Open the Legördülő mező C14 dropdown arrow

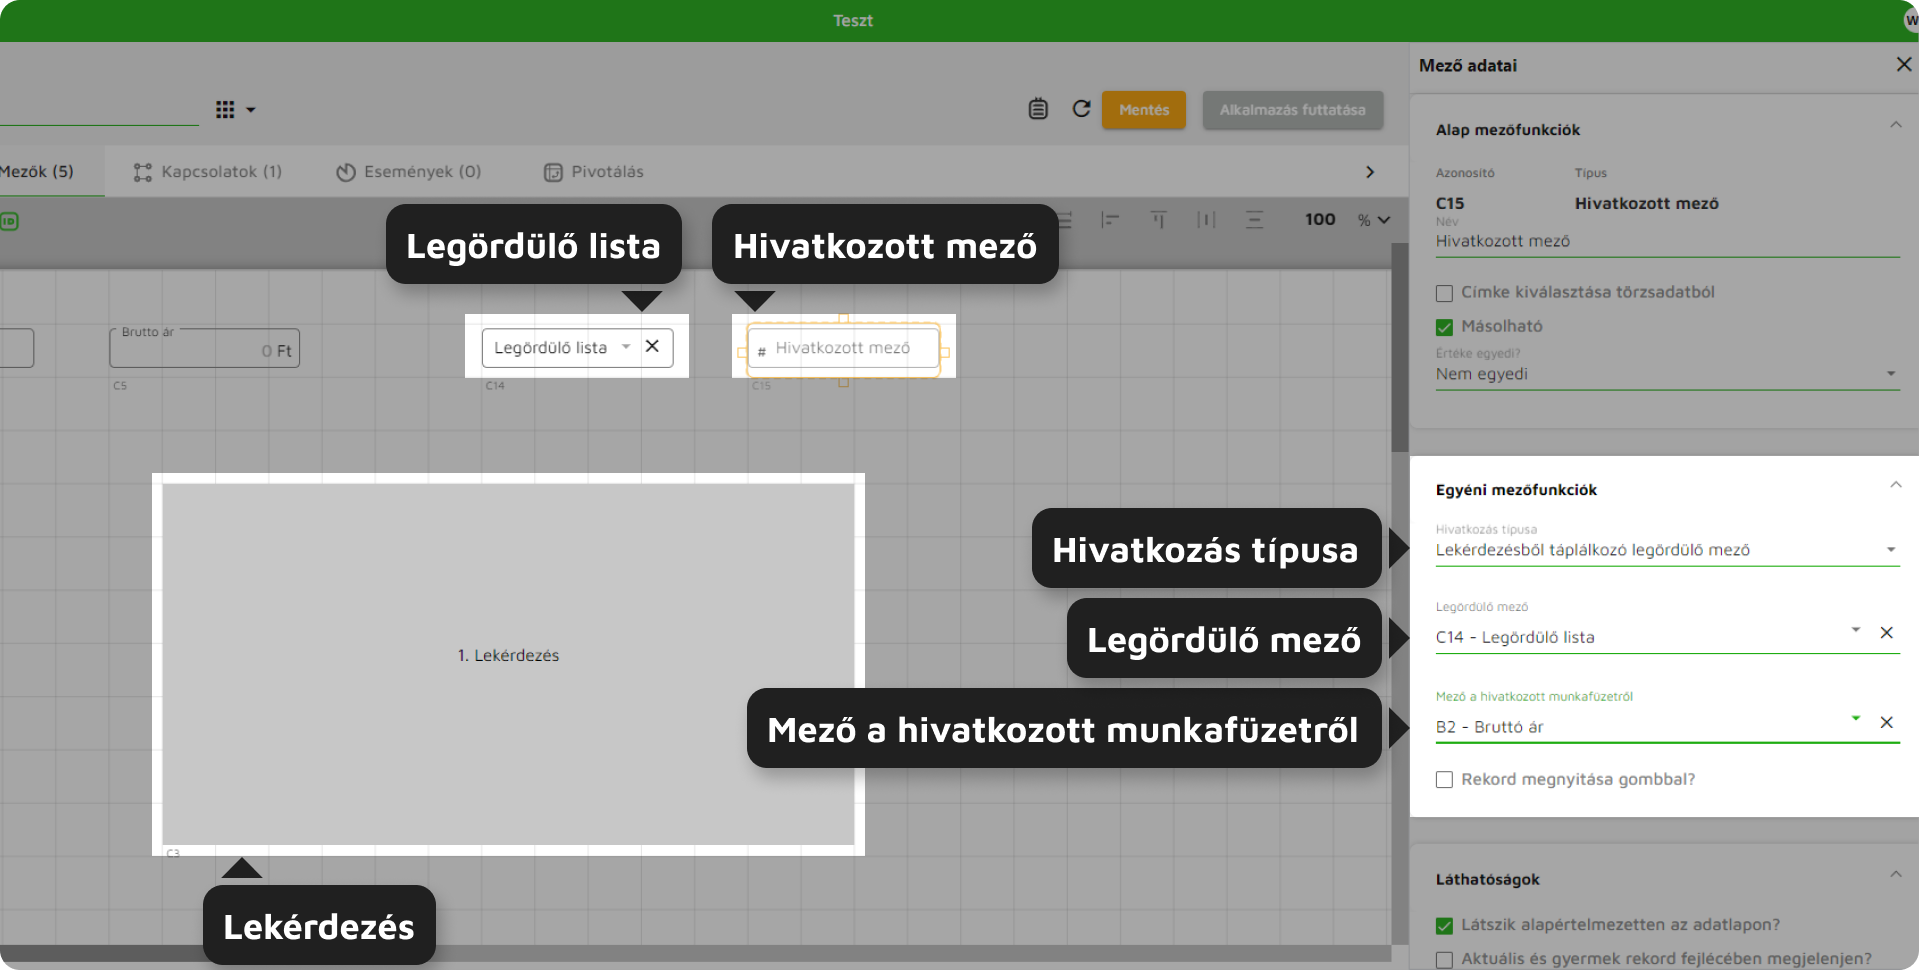(1855, 630)
